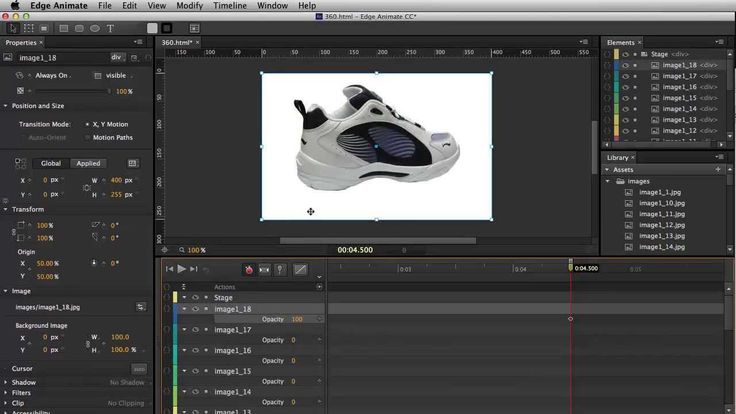Toggle Stage eye in timeline
Viewport: 736px width, 414px height.
pos(195,298)
